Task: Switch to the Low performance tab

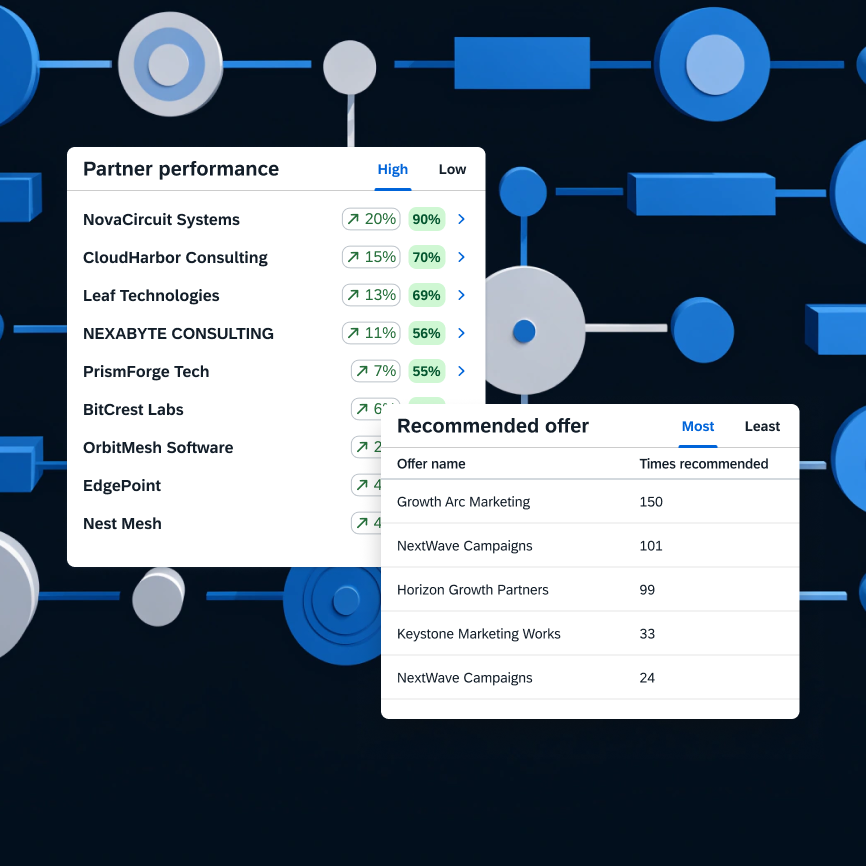Action: [x=452, y=170]
